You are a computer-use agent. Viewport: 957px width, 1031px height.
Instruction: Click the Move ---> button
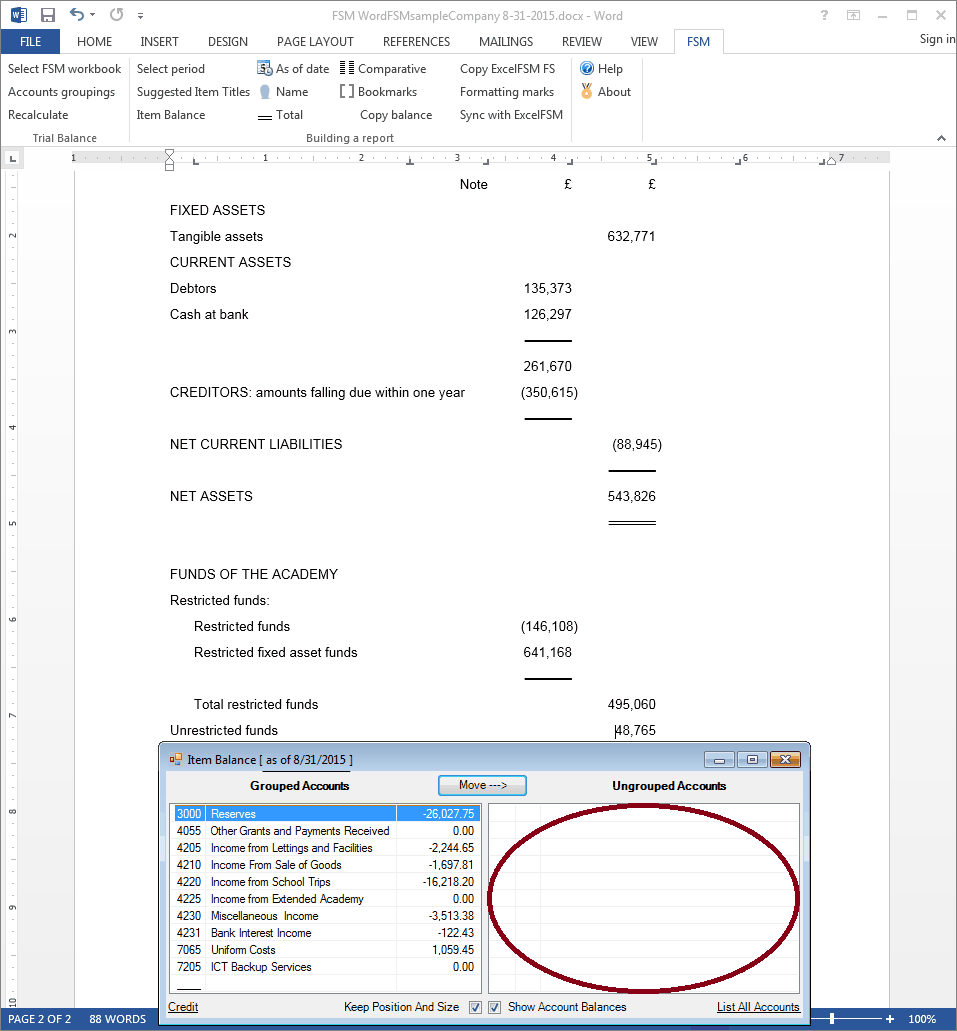(x=482, y=785)
